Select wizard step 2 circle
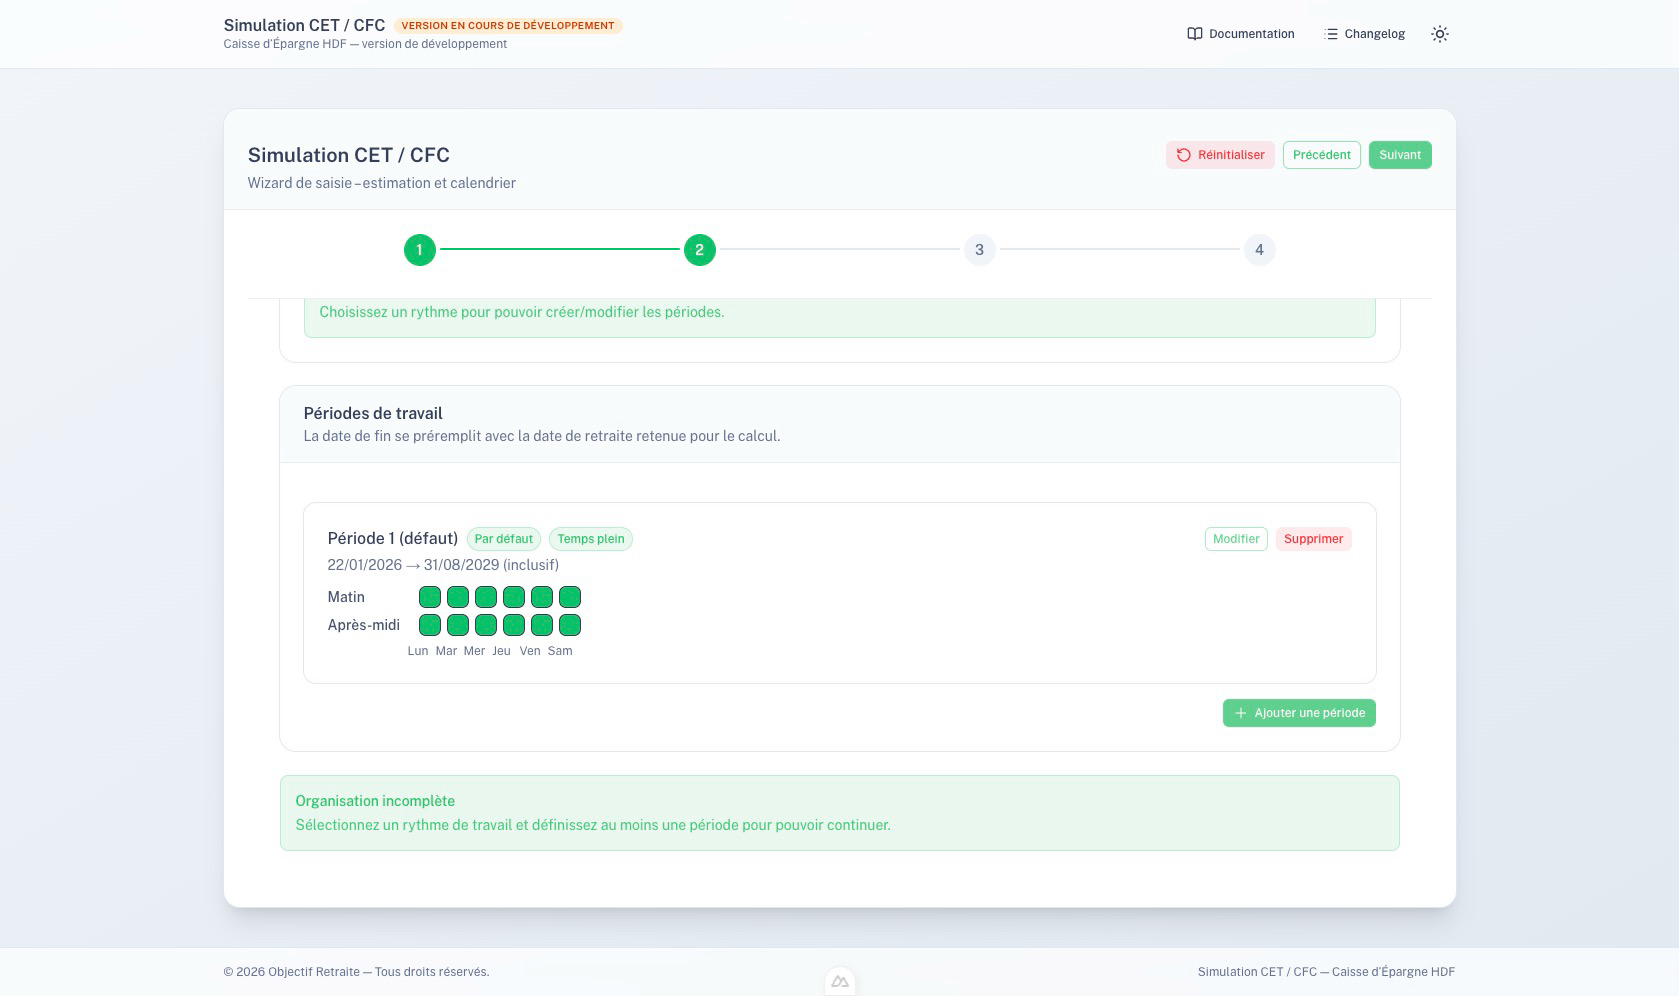This screenshot has width=1679, height=996. pyautogui.click(x=699, y=250)
